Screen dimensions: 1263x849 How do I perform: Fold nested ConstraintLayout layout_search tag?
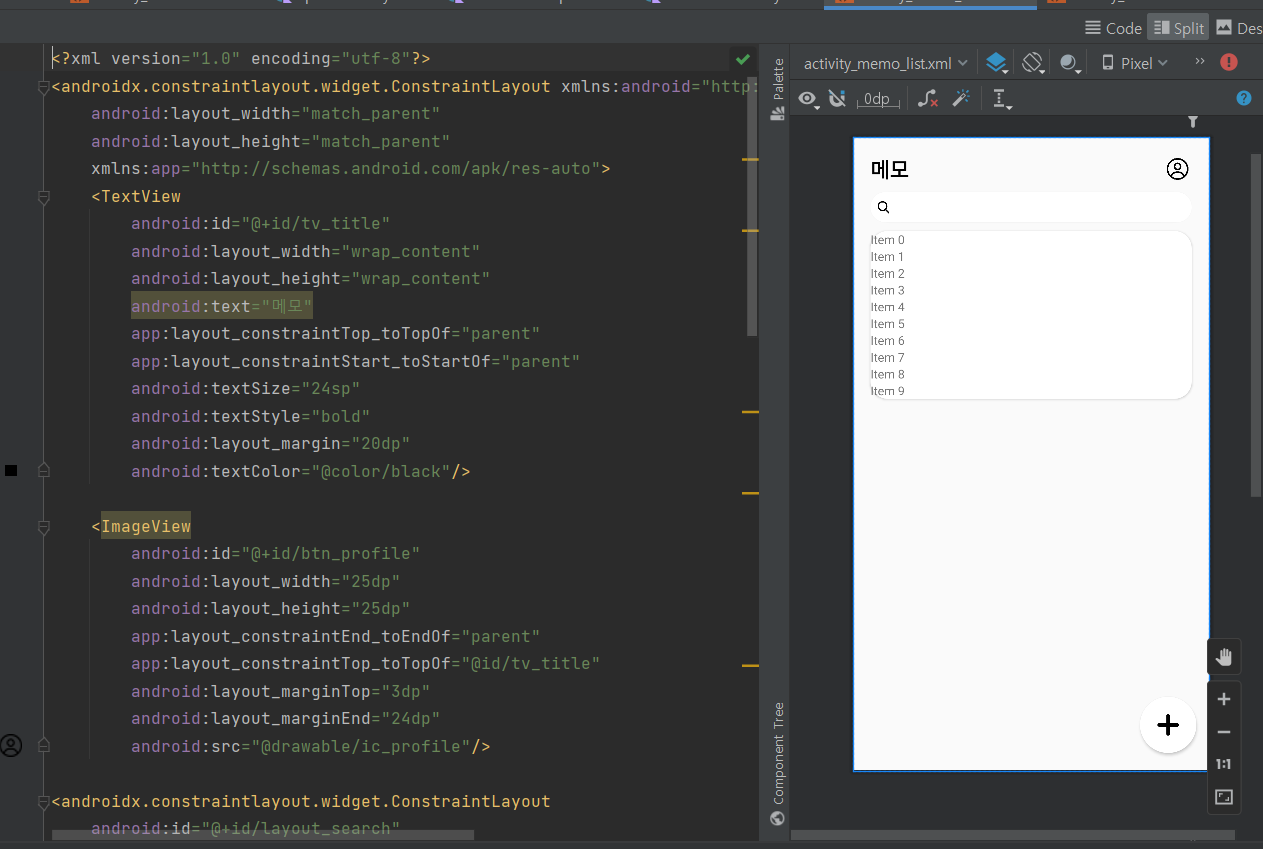[43, 802]
